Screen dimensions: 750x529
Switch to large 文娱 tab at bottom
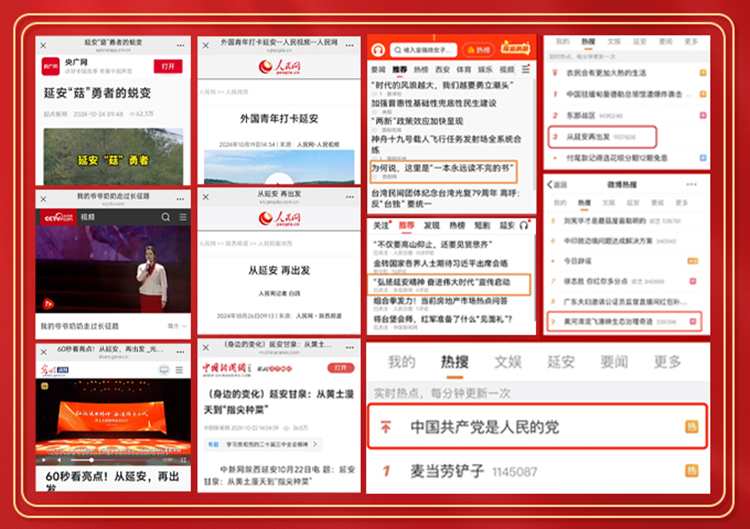[x=507, y=362]
